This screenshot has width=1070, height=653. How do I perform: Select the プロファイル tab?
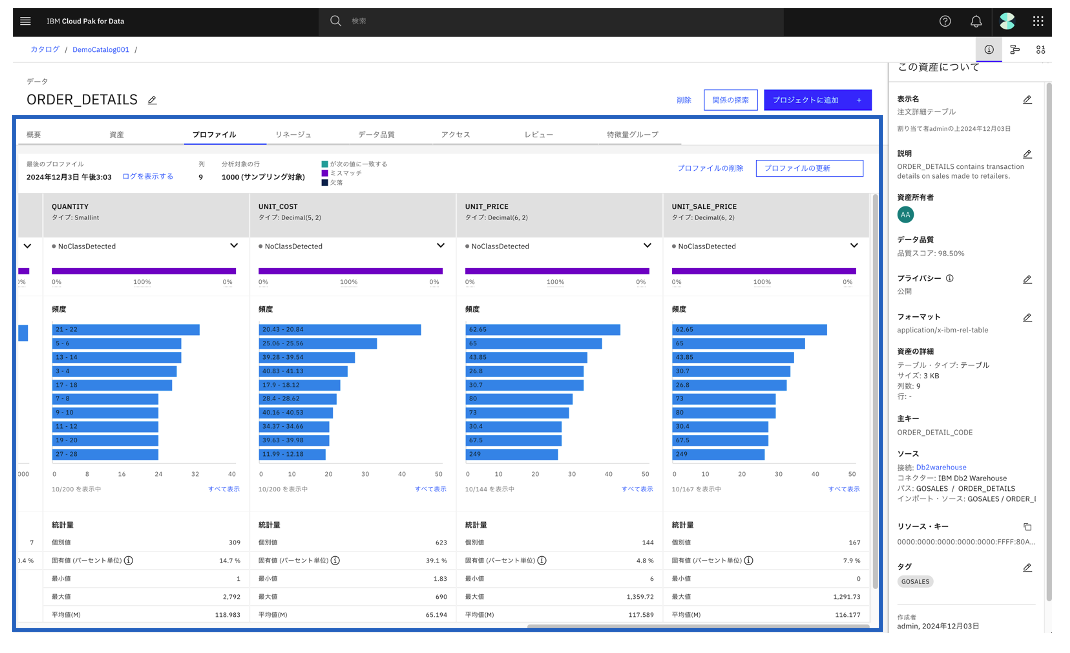click(x=214, y=134)
